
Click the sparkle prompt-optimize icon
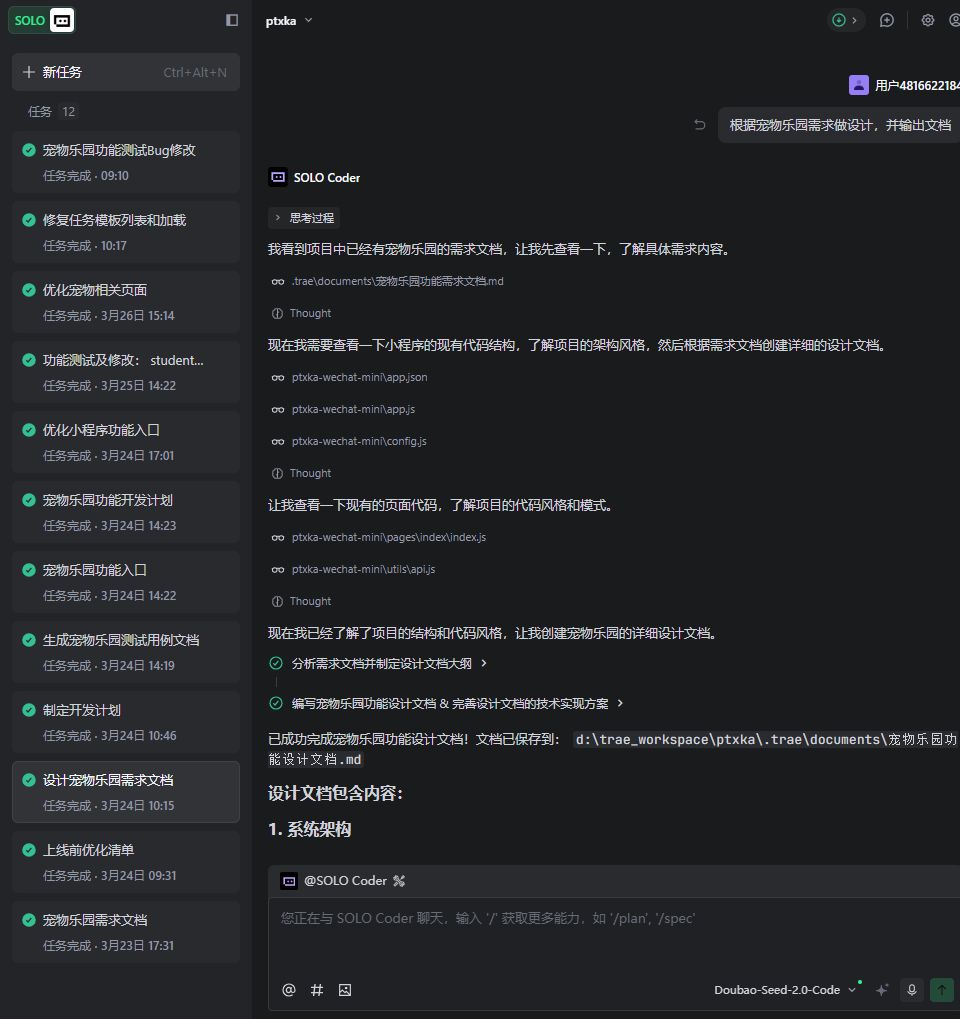pyautogui.click(x=882, y=990)
